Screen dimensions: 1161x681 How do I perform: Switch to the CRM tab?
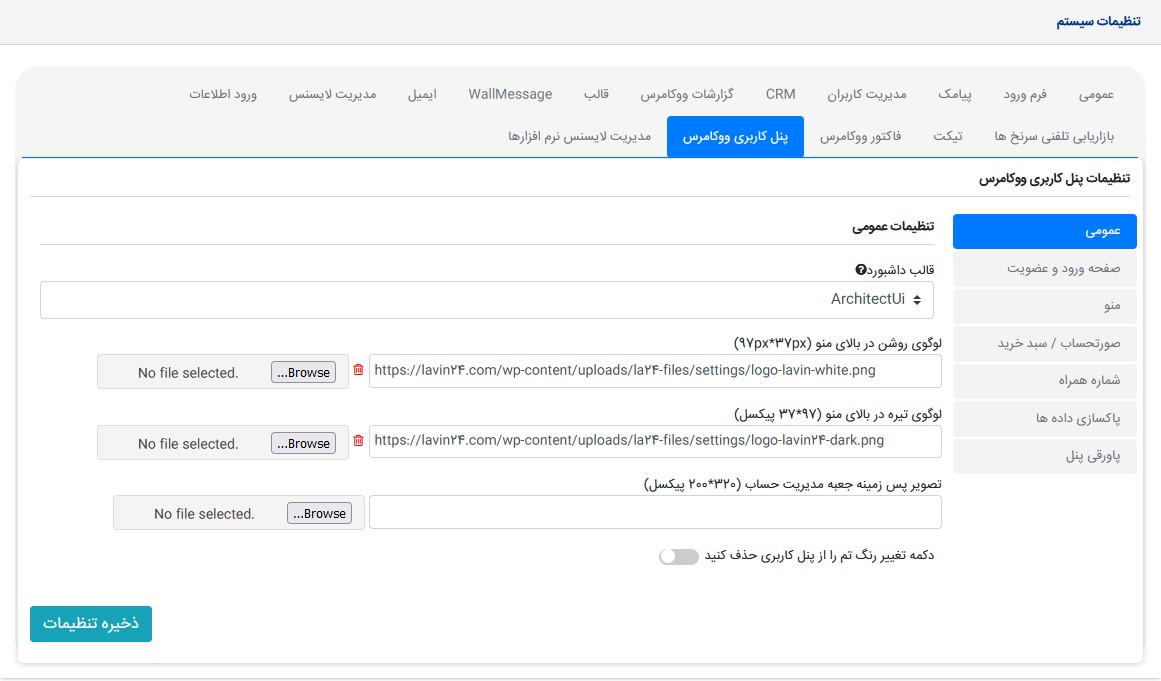coord(780,94)
